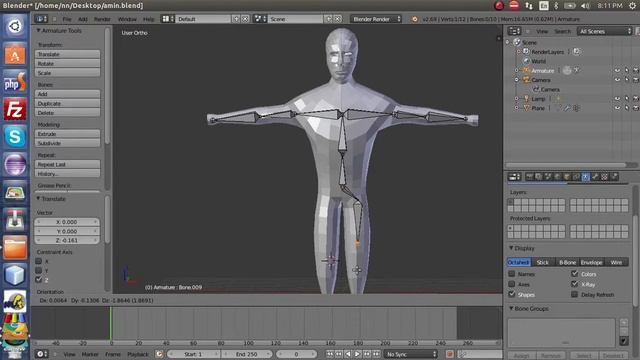The image size is (640, 360).
Task: Open the File menu
Action: (x=67, y=19)
